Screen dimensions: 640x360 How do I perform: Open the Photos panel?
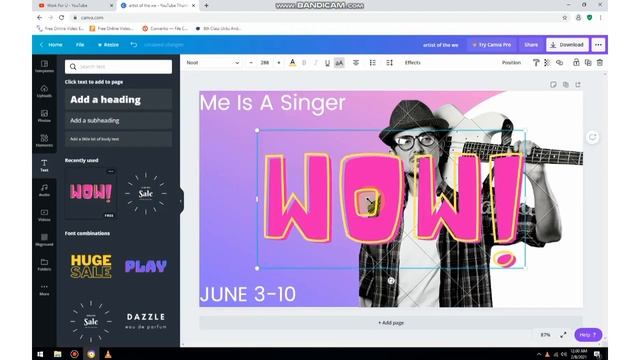44,116
